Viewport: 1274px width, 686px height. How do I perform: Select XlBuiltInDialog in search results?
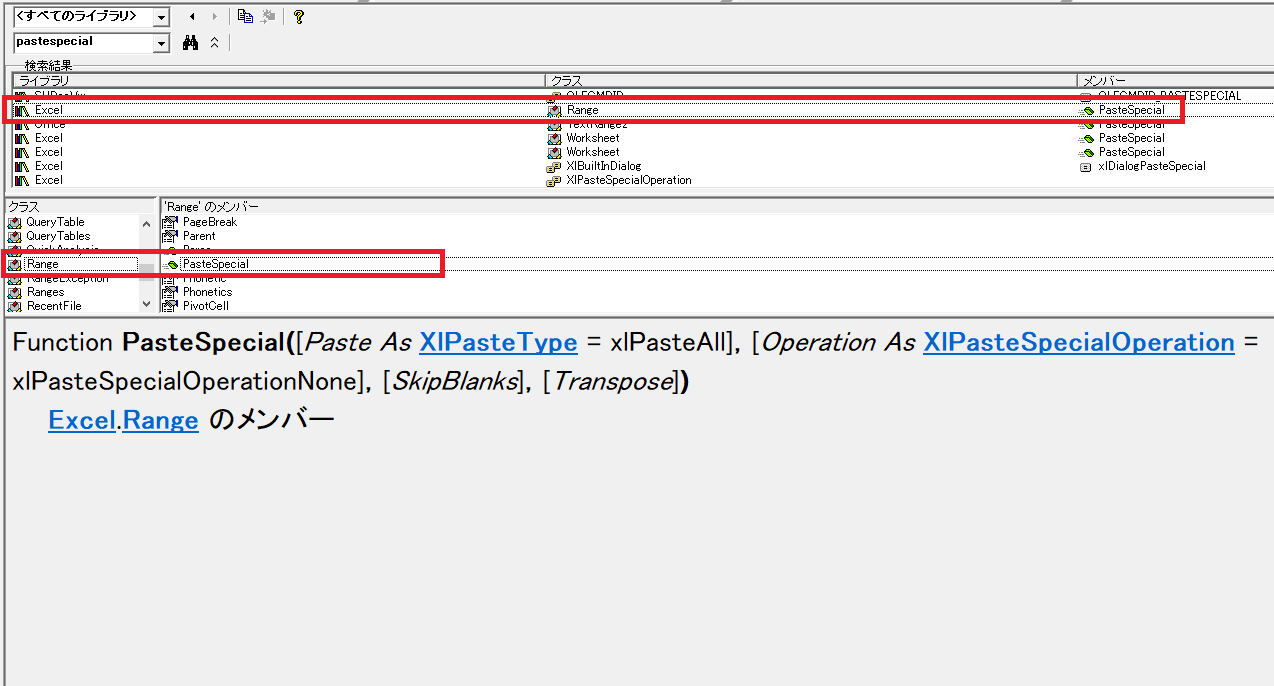[x=603, y=166]
